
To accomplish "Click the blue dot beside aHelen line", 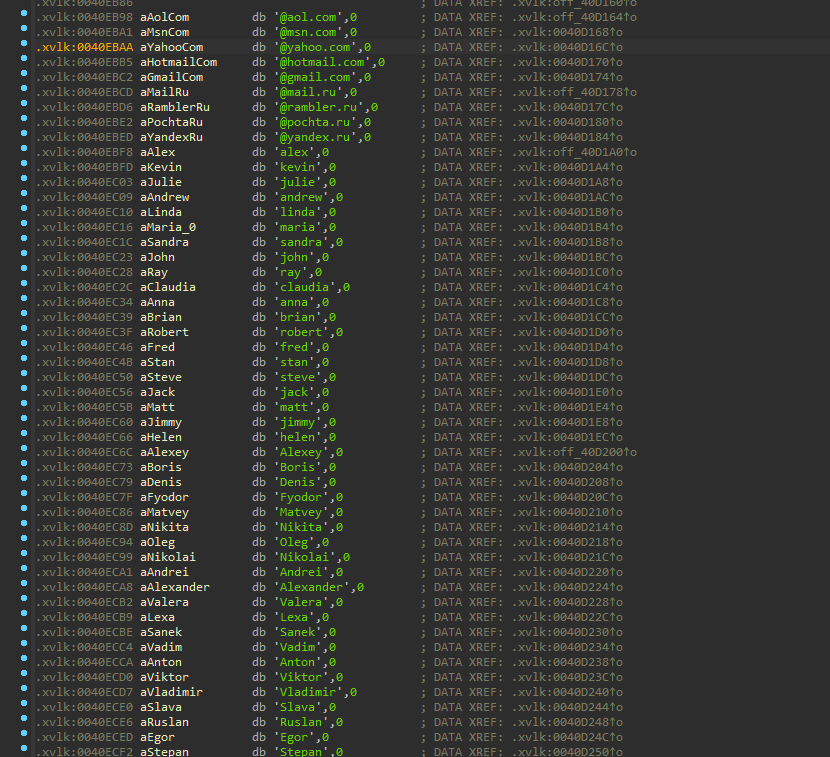I will [x=24, y=437].
